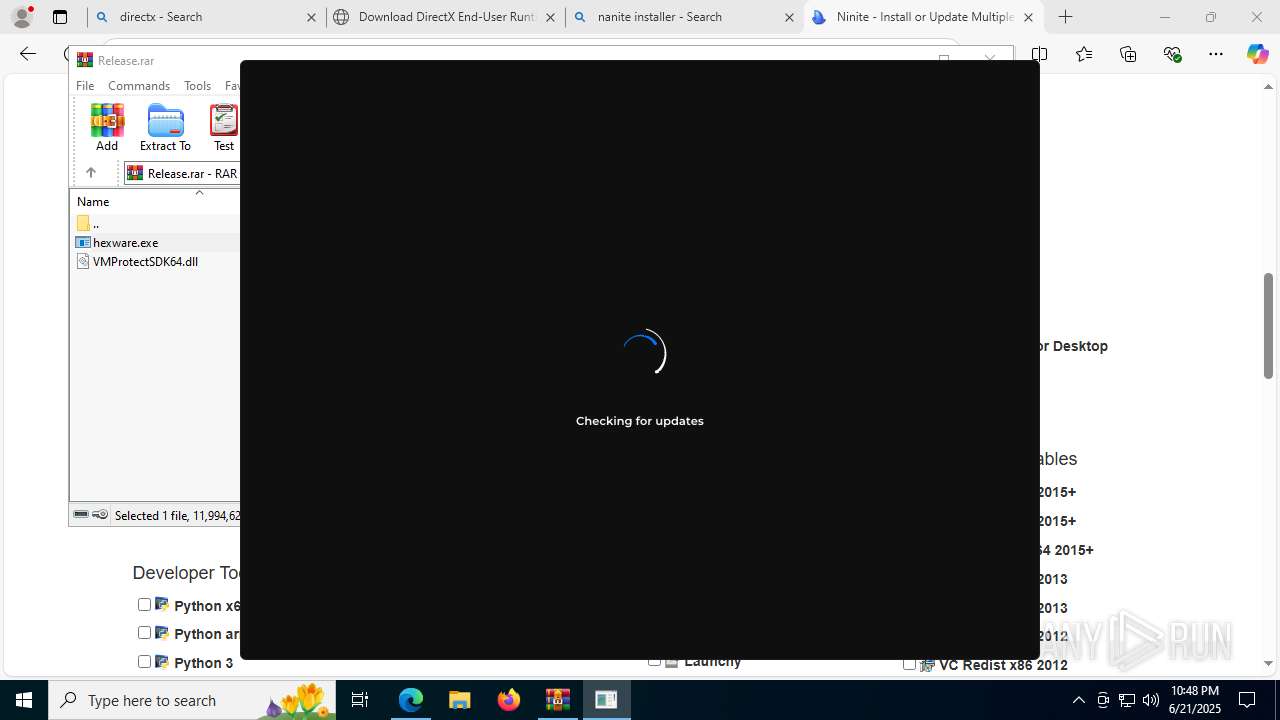
Task: Check the Python 3 checkbox
Action: pos(144,661)
